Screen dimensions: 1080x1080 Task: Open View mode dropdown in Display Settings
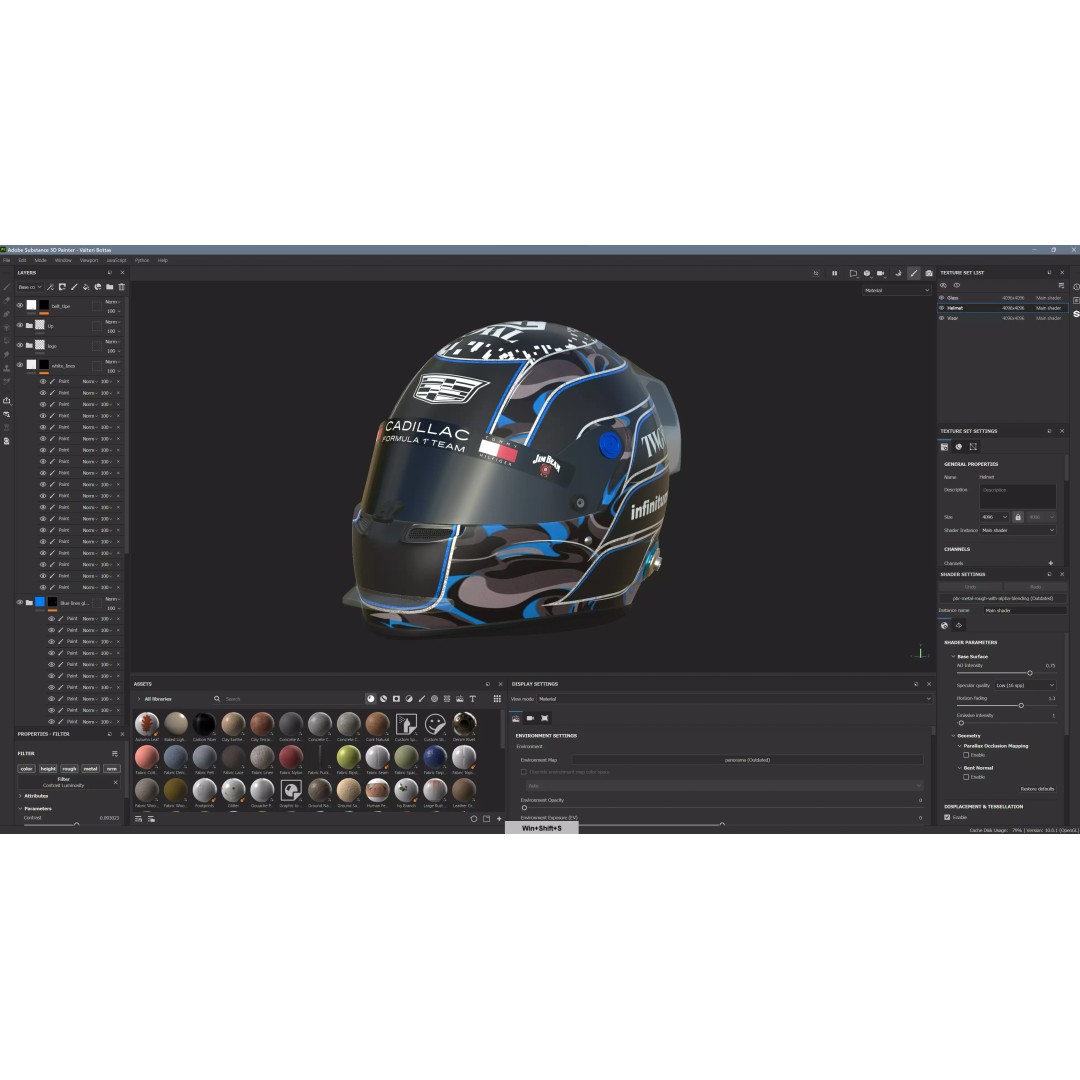734,699
